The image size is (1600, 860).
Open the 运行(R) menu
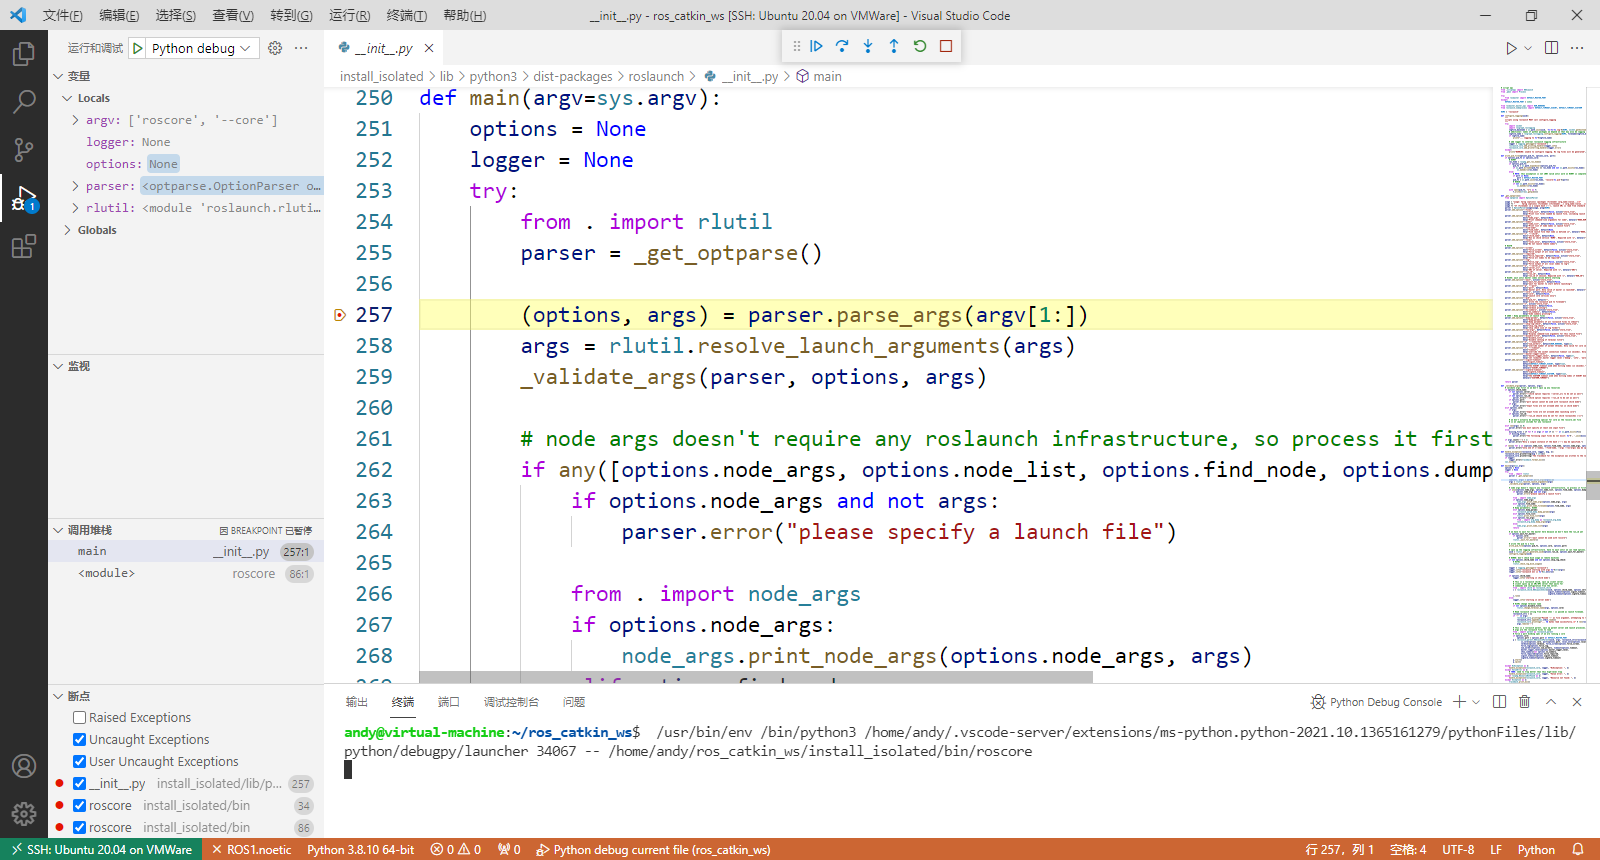[x=350, y=16]
